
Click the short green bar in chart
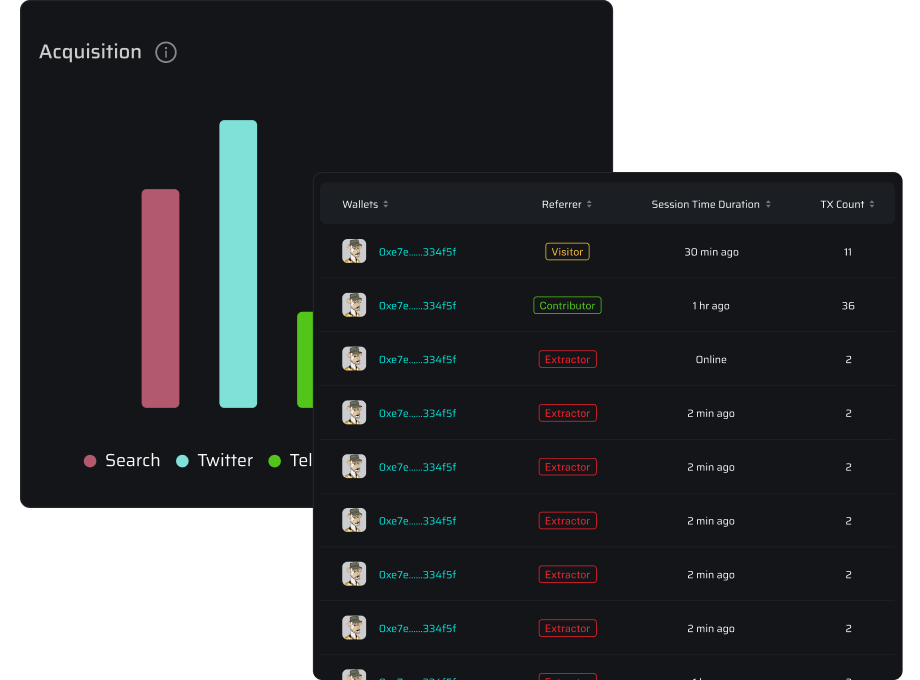point(305,360)
